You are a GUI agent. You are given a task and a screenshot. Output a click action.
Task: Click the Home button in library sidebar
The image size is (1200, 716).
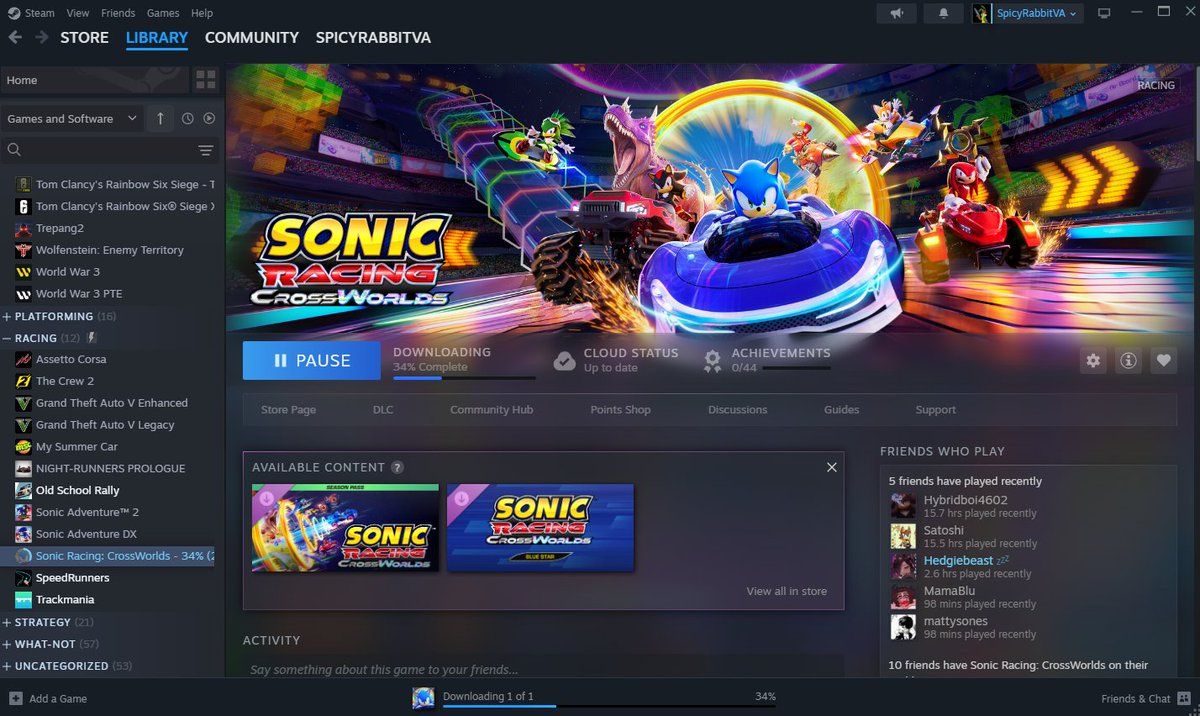click(x=95, y=80)
